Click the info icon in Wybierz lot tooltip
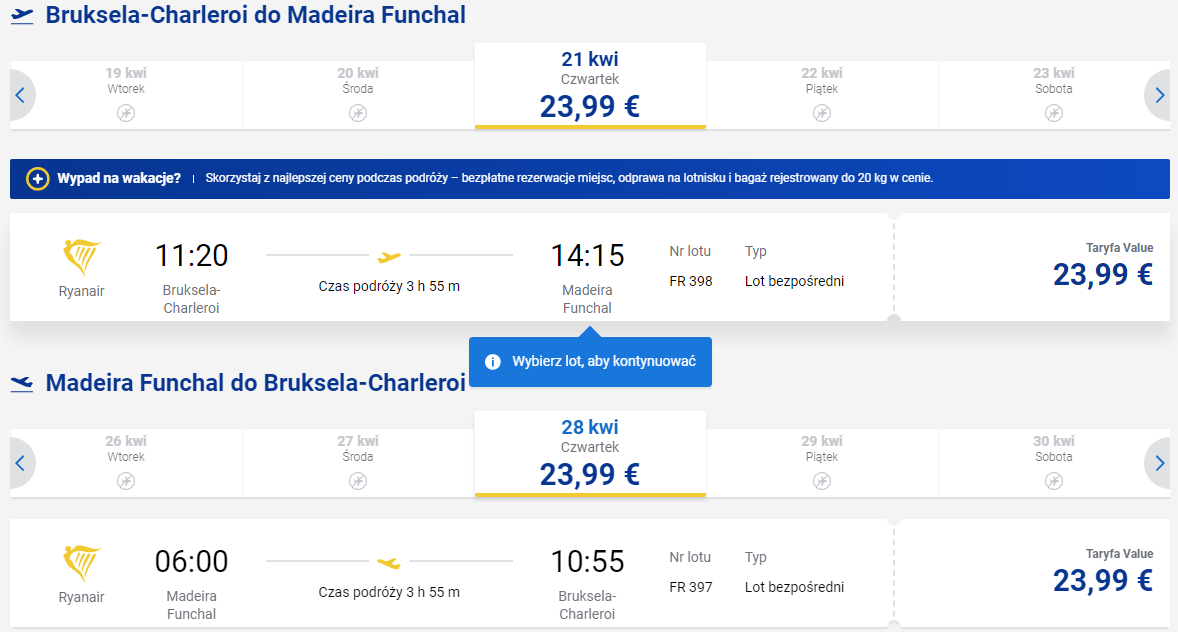The image size is (1178, 632). (x=493, y=362)
